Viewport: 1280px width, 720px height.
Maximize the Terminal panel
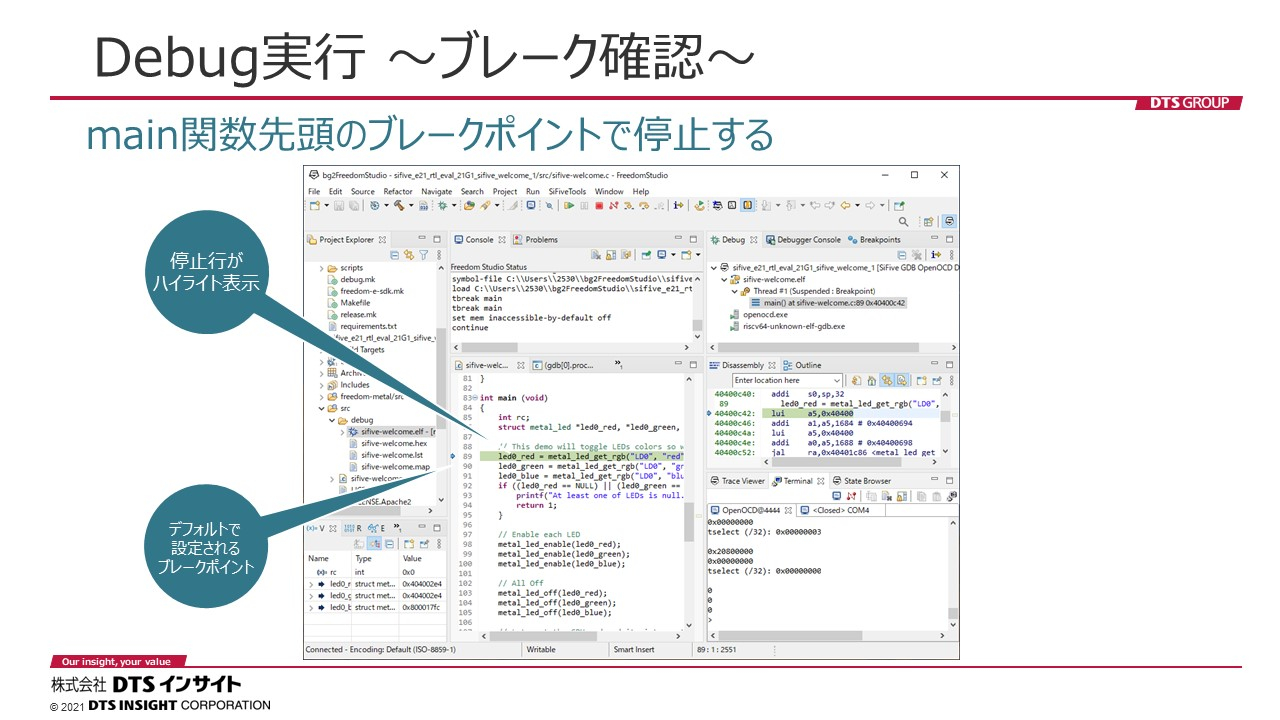pyautogui.click(x=949, y=481)
